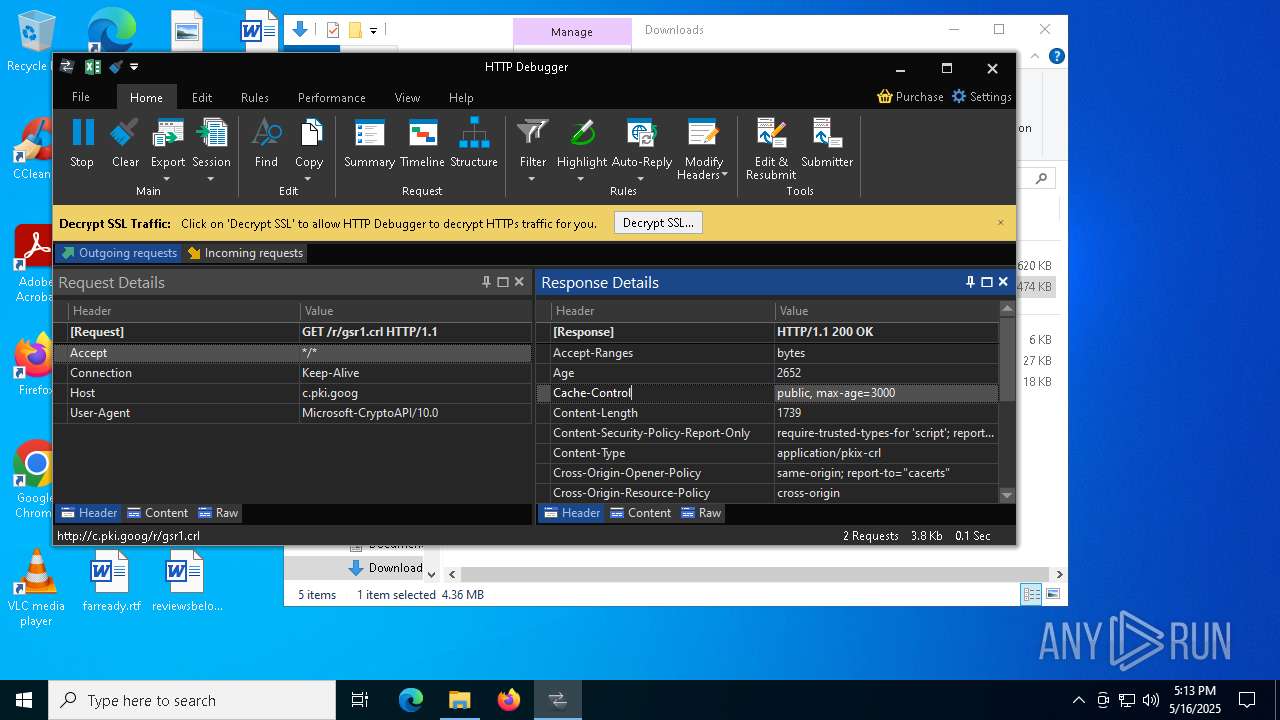The image size is (1280, 720).
Task: Pin the Request Details panel
Action: pos(487,282)
